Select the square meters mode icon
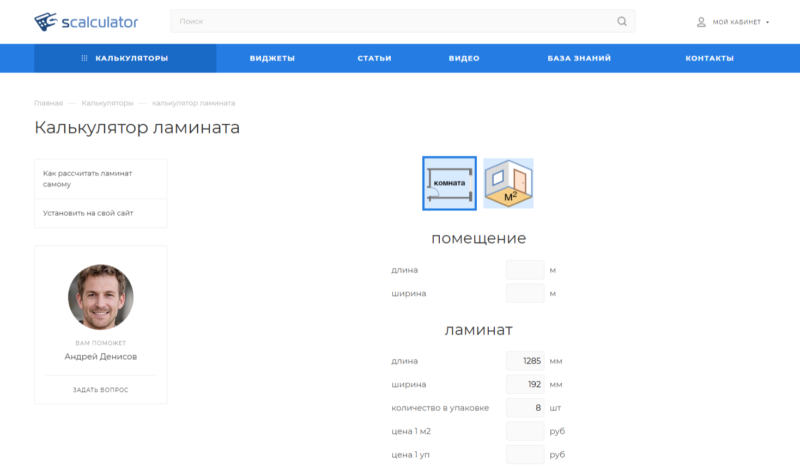 508,183
